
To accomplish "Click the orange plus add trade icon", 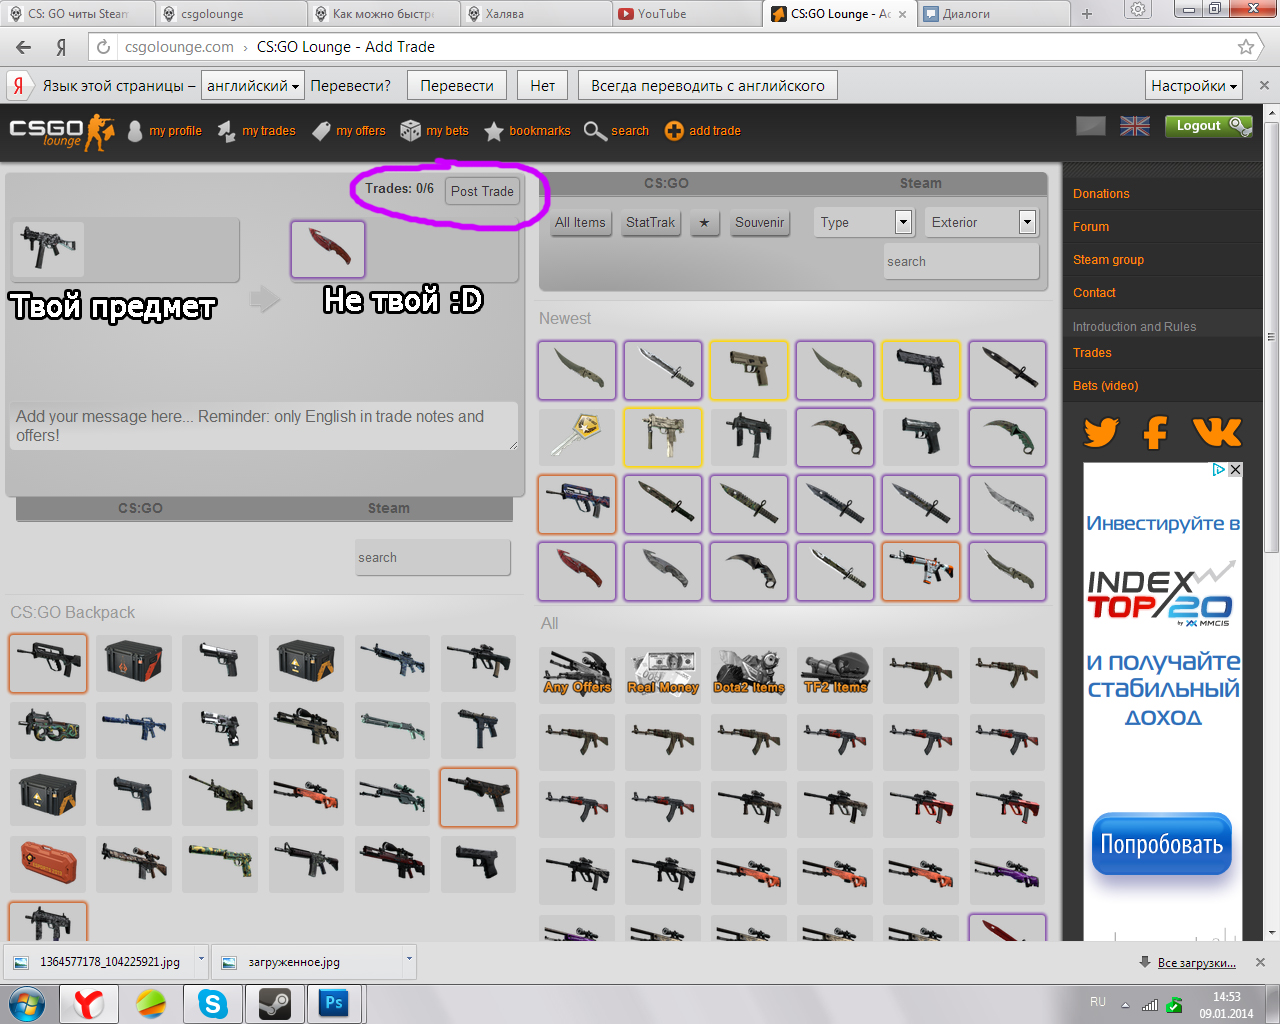I will (x=674, y=131).
